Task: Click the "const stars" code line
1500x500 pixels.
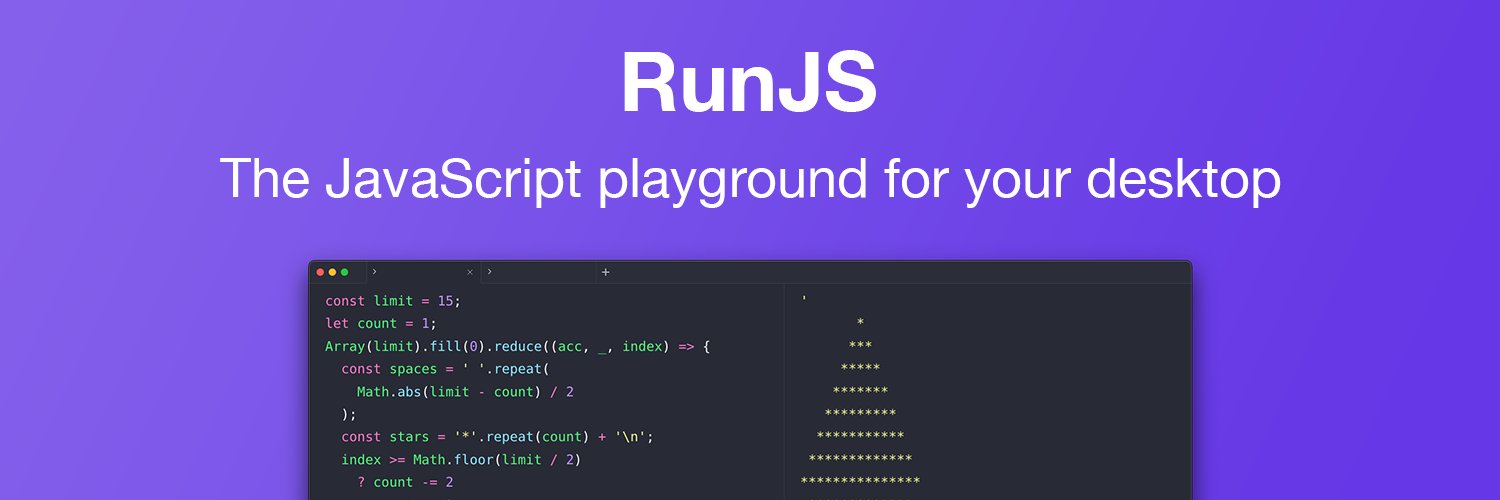Action: pyautogui.click(x=497, y=437)
